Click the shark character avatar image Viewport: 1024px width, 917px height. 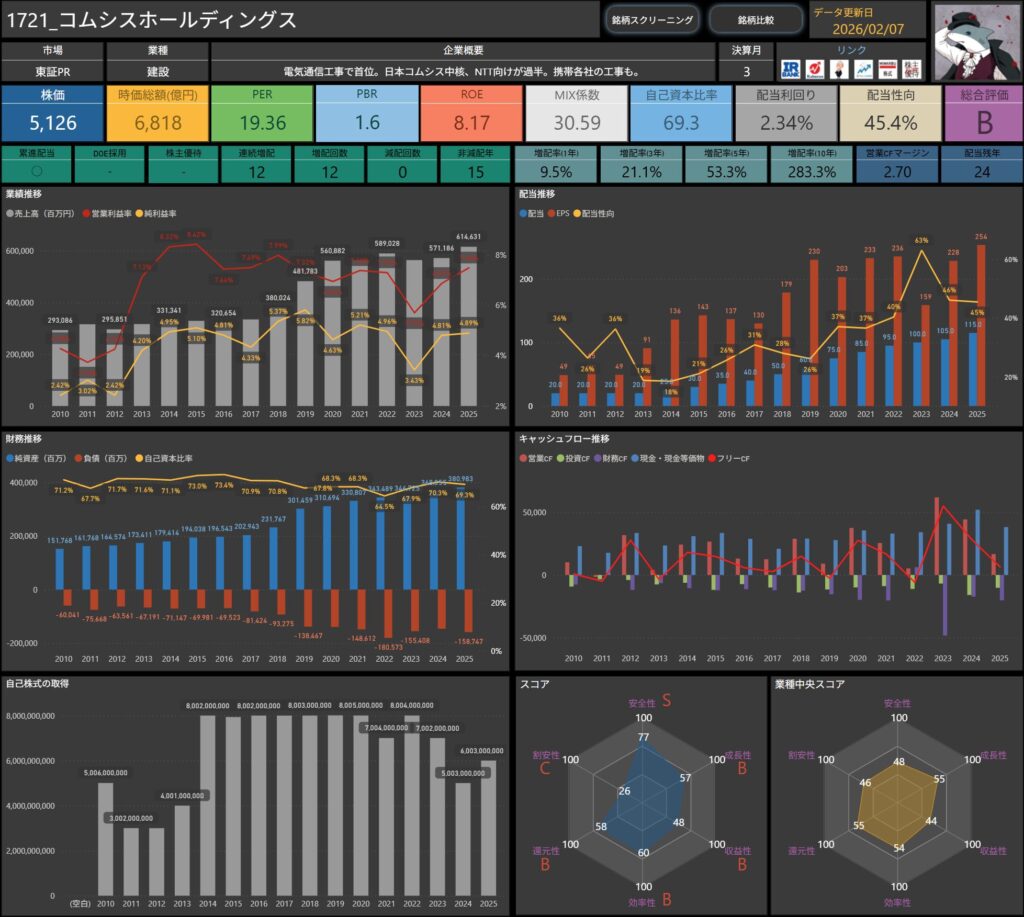click(977, 40)
